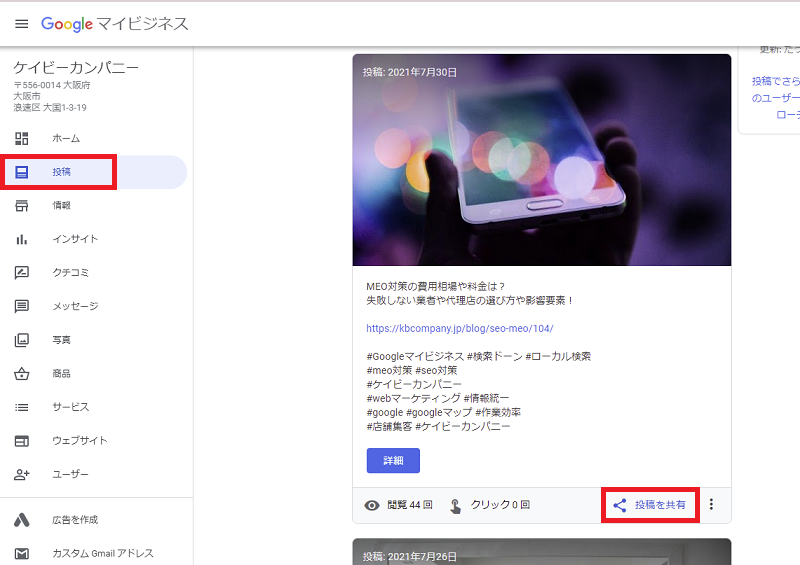Image resolution: width=800 pixels, height=565 pixels.
Task: Click the #webマーケティング #情報統一 hashtag line
Action: (438, 398)
